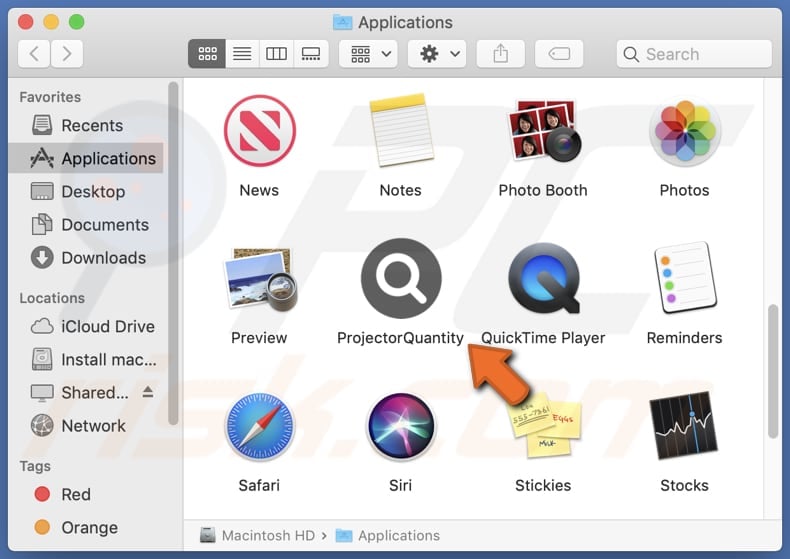The height and width of the screenshot is (559, 790).
Task: Select the Reminders app icon
Action: (685, 277)
